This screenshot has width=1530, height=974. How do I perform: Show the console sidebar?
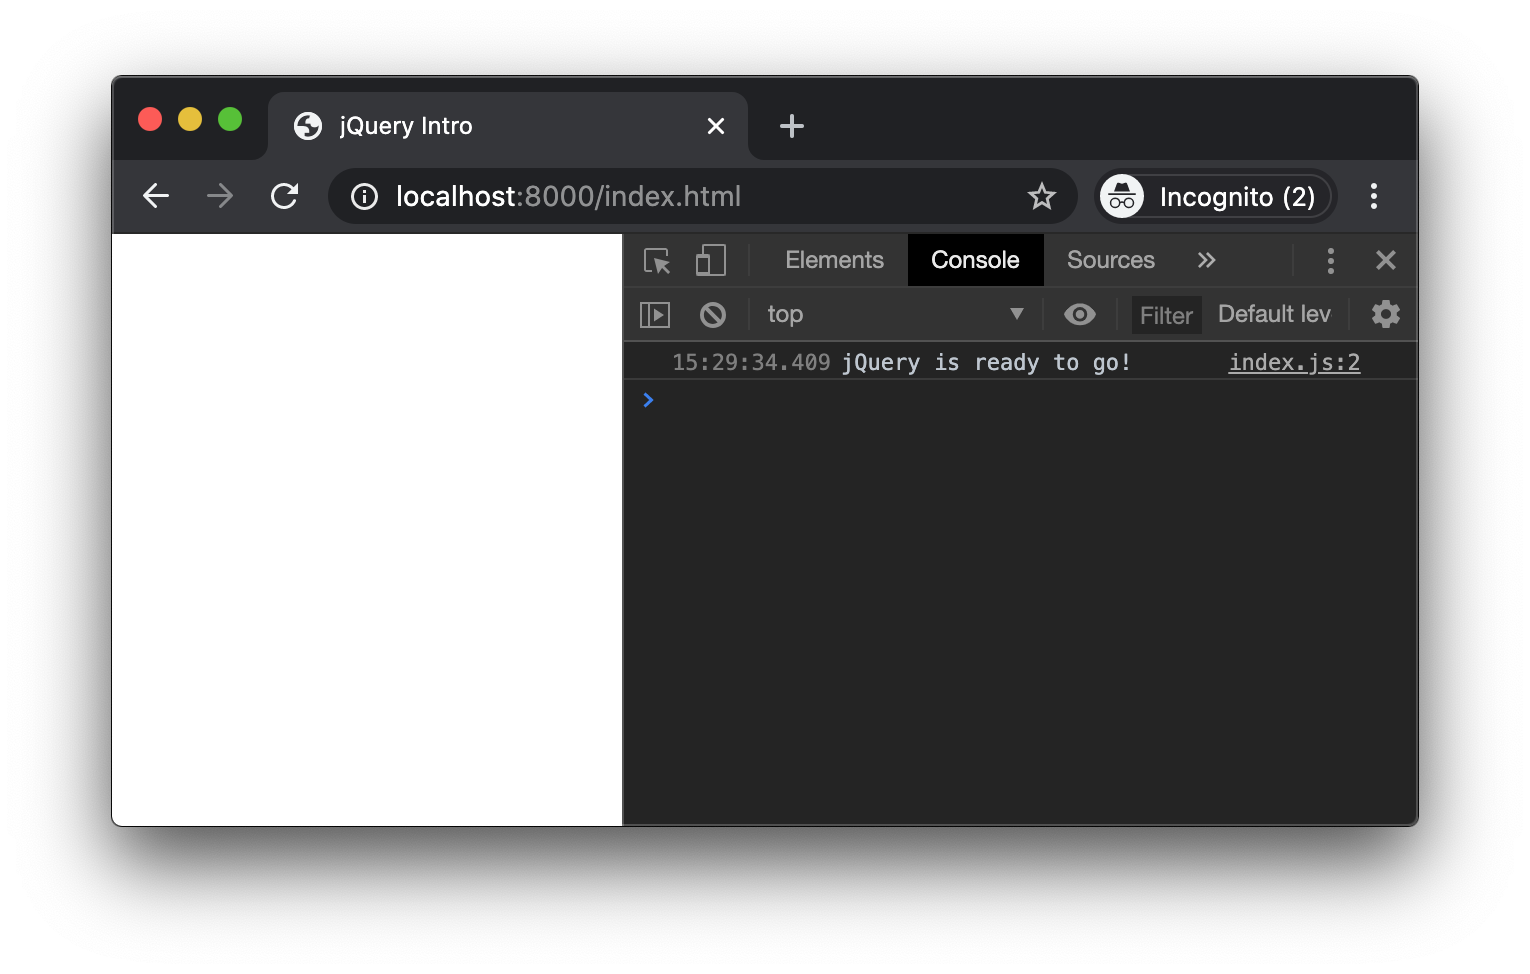click(656, 314)
